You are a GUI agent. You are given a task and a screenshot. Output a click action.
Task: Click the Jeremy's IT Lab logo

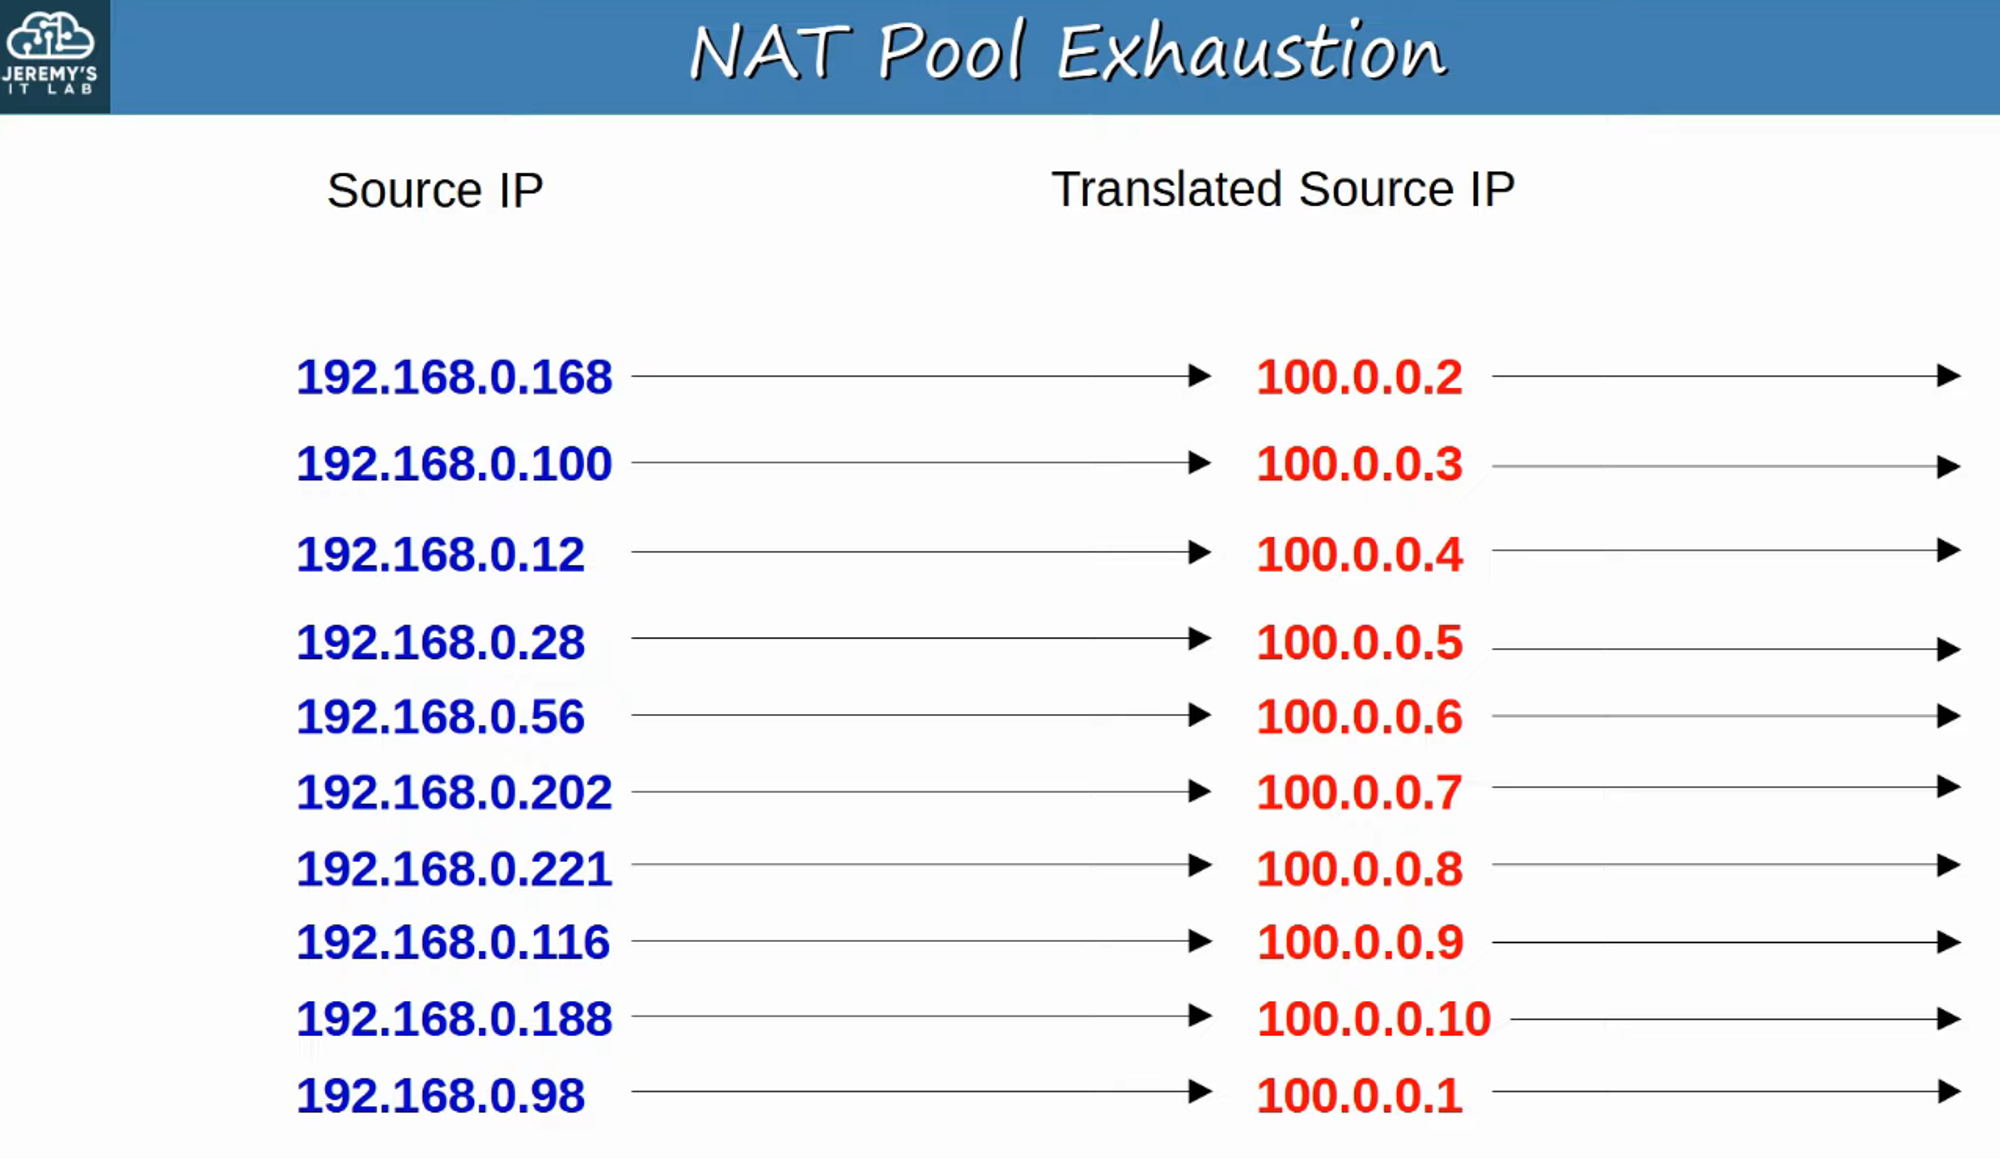(54, 55)
